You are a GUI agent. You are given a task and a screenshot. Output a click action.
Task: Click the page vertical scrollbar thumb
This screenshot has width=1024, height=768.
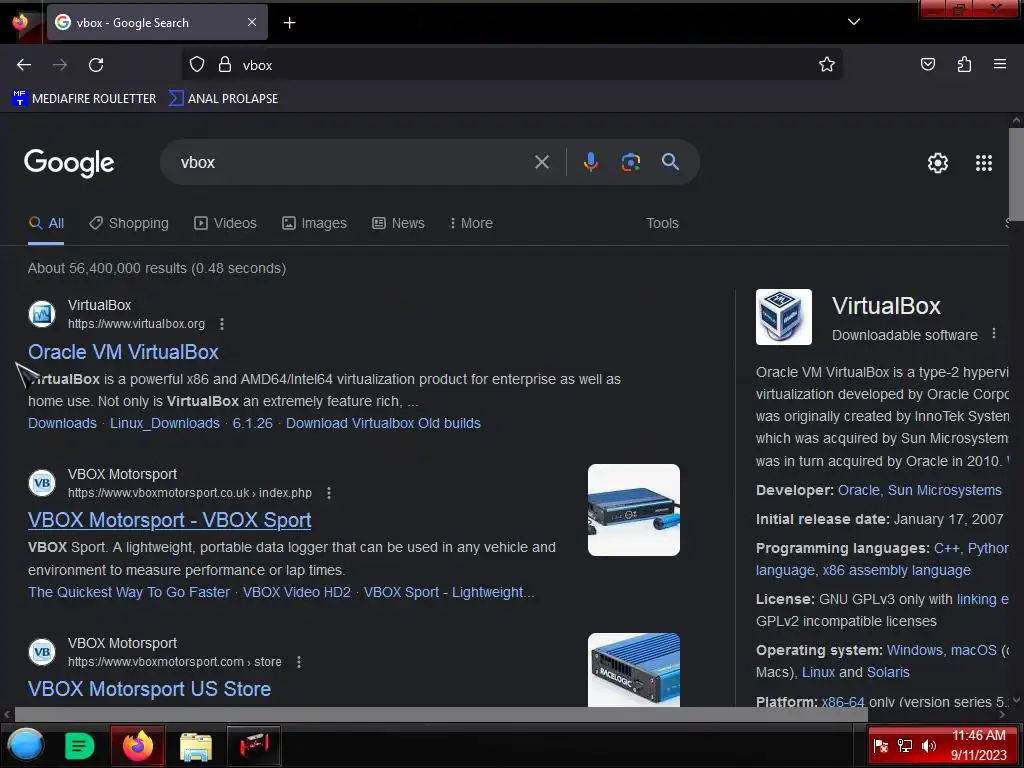[1016, 174]
